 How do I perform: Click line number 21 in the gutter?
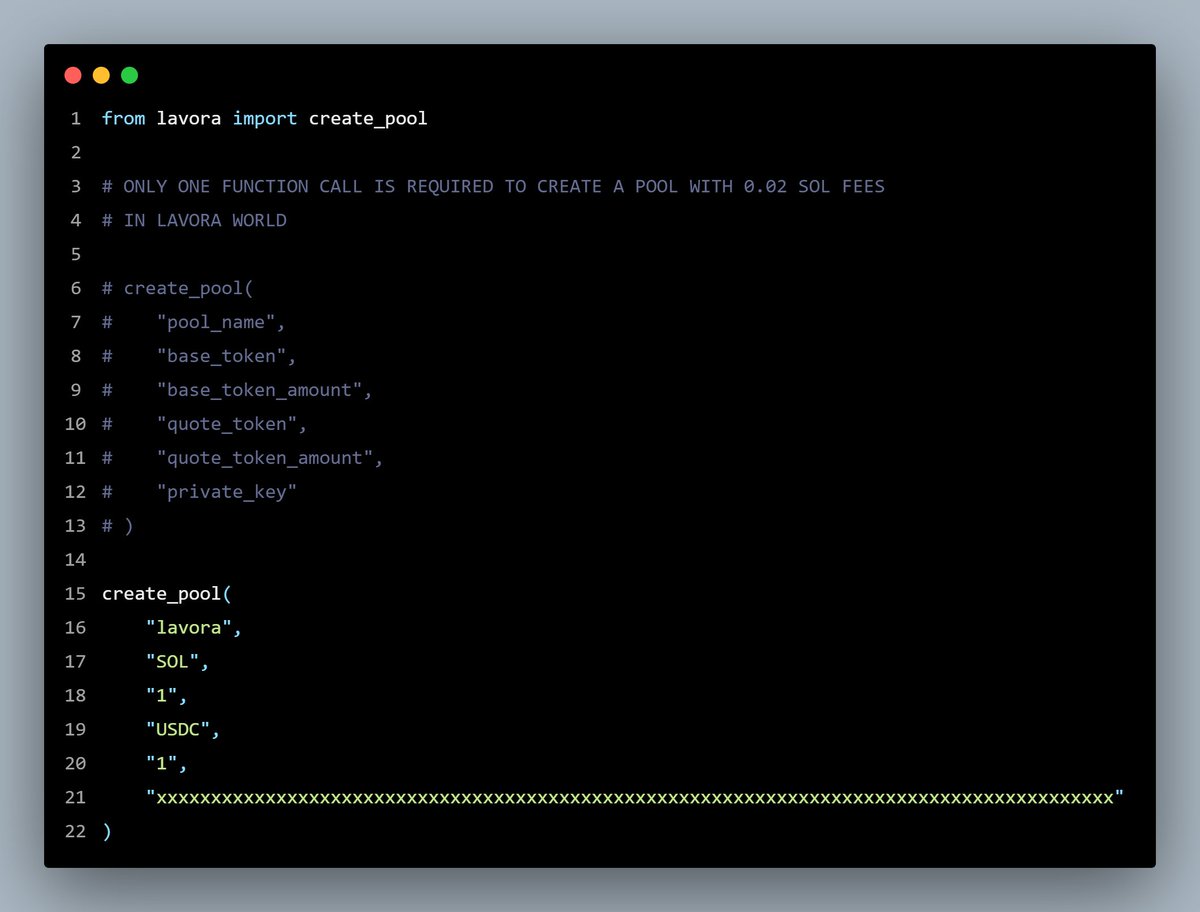tap(75, 798)
